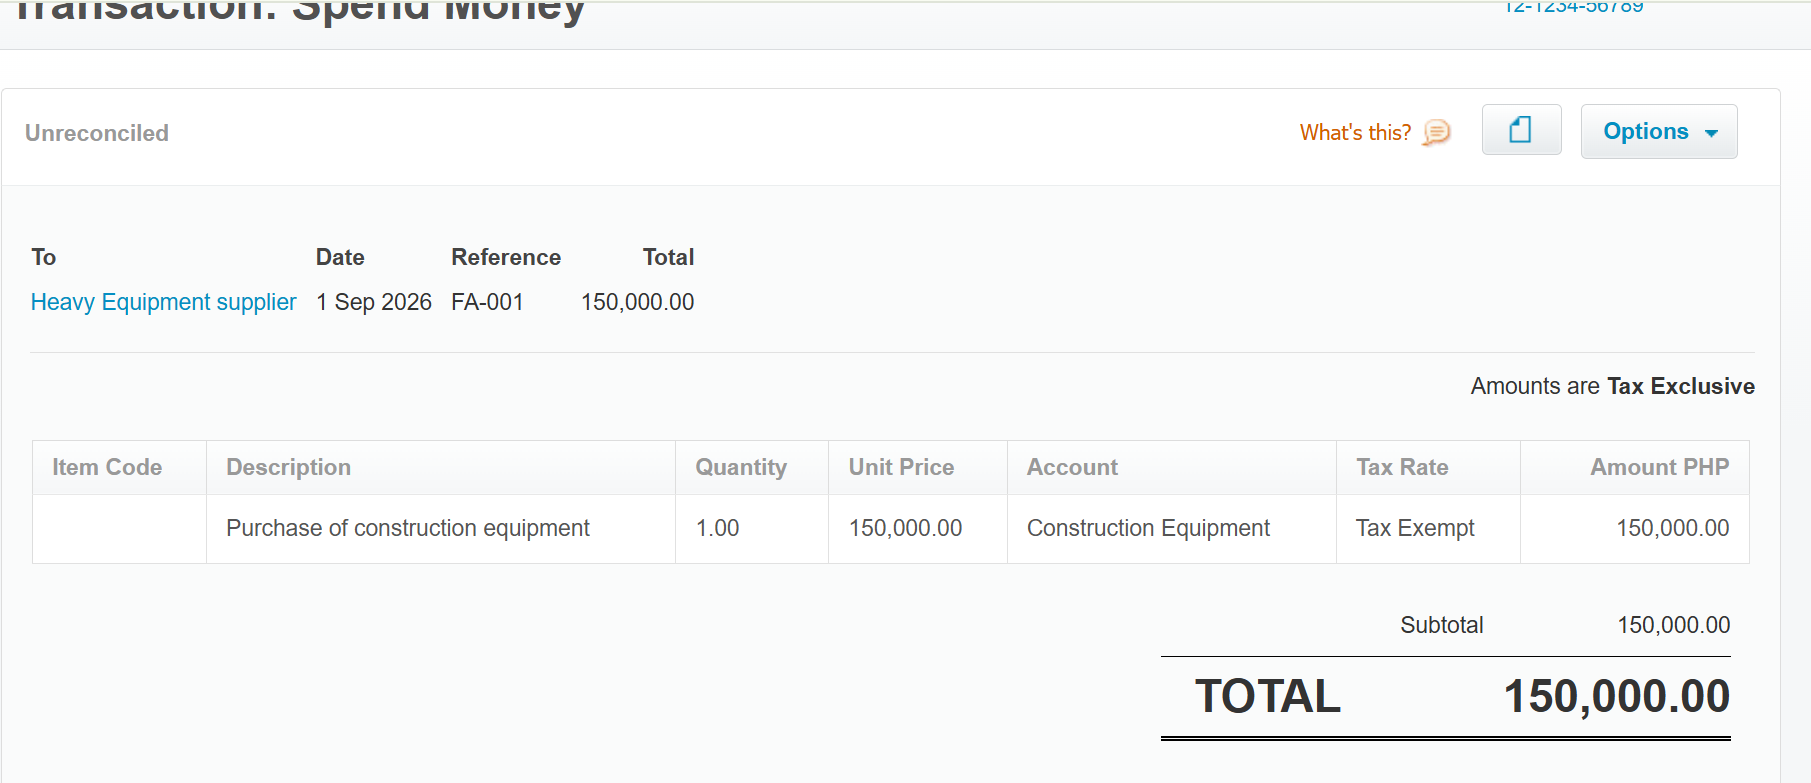Open Heavy Equipment supplier contact link

pos(164,302)
